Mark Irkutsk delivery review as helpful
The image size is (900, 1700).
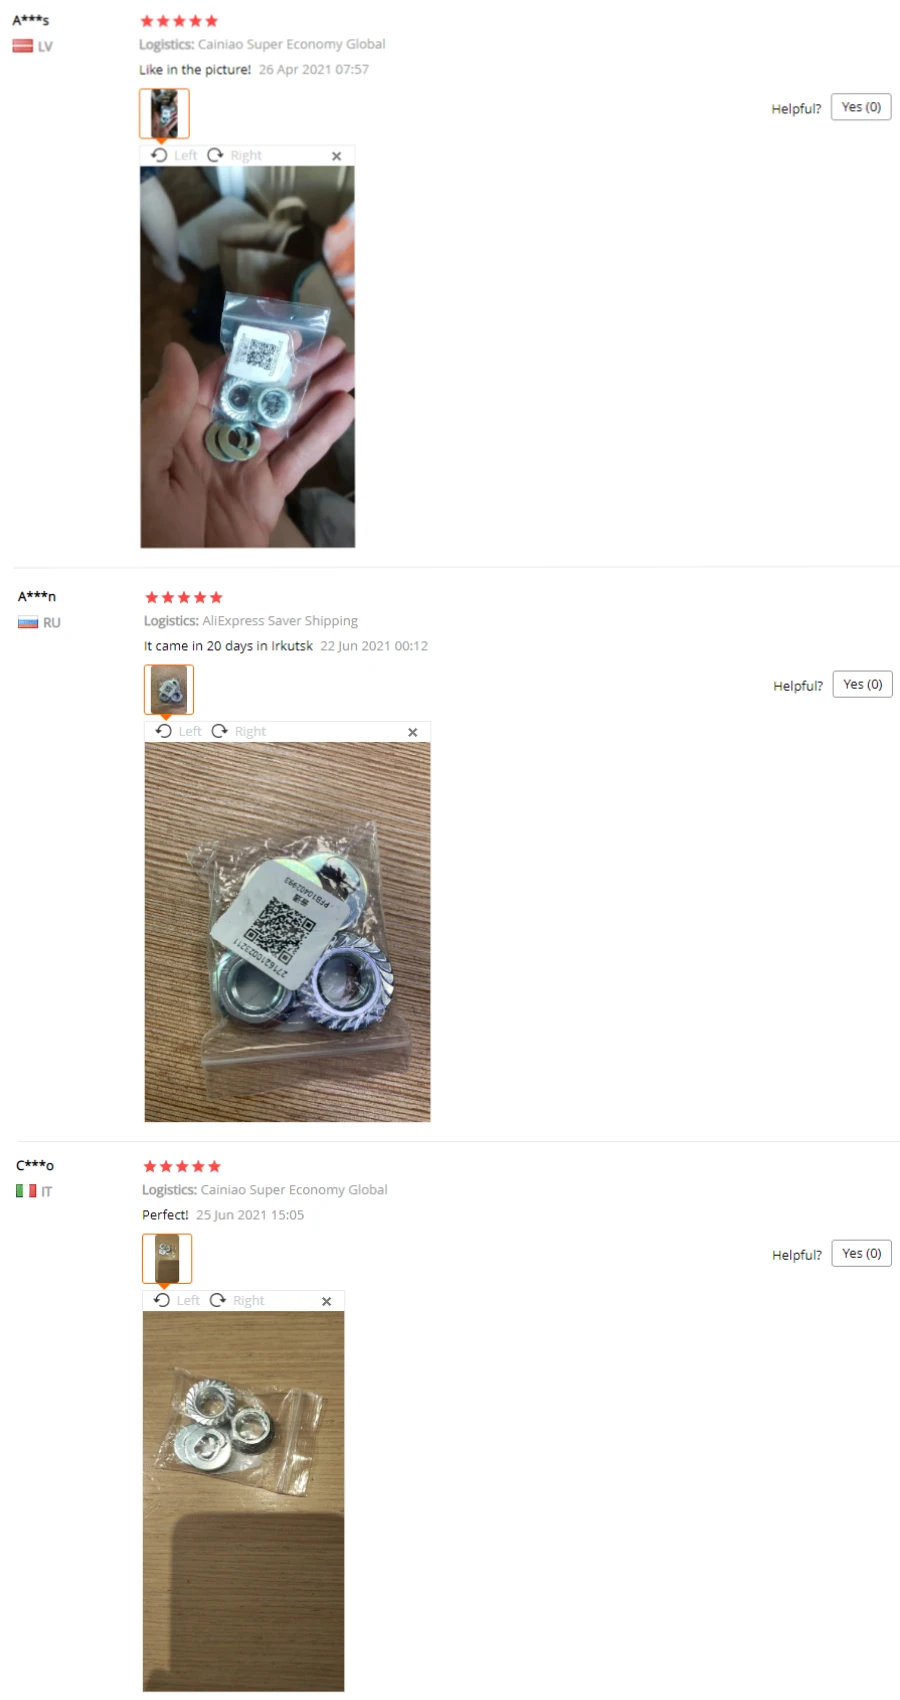click(862, 684)
